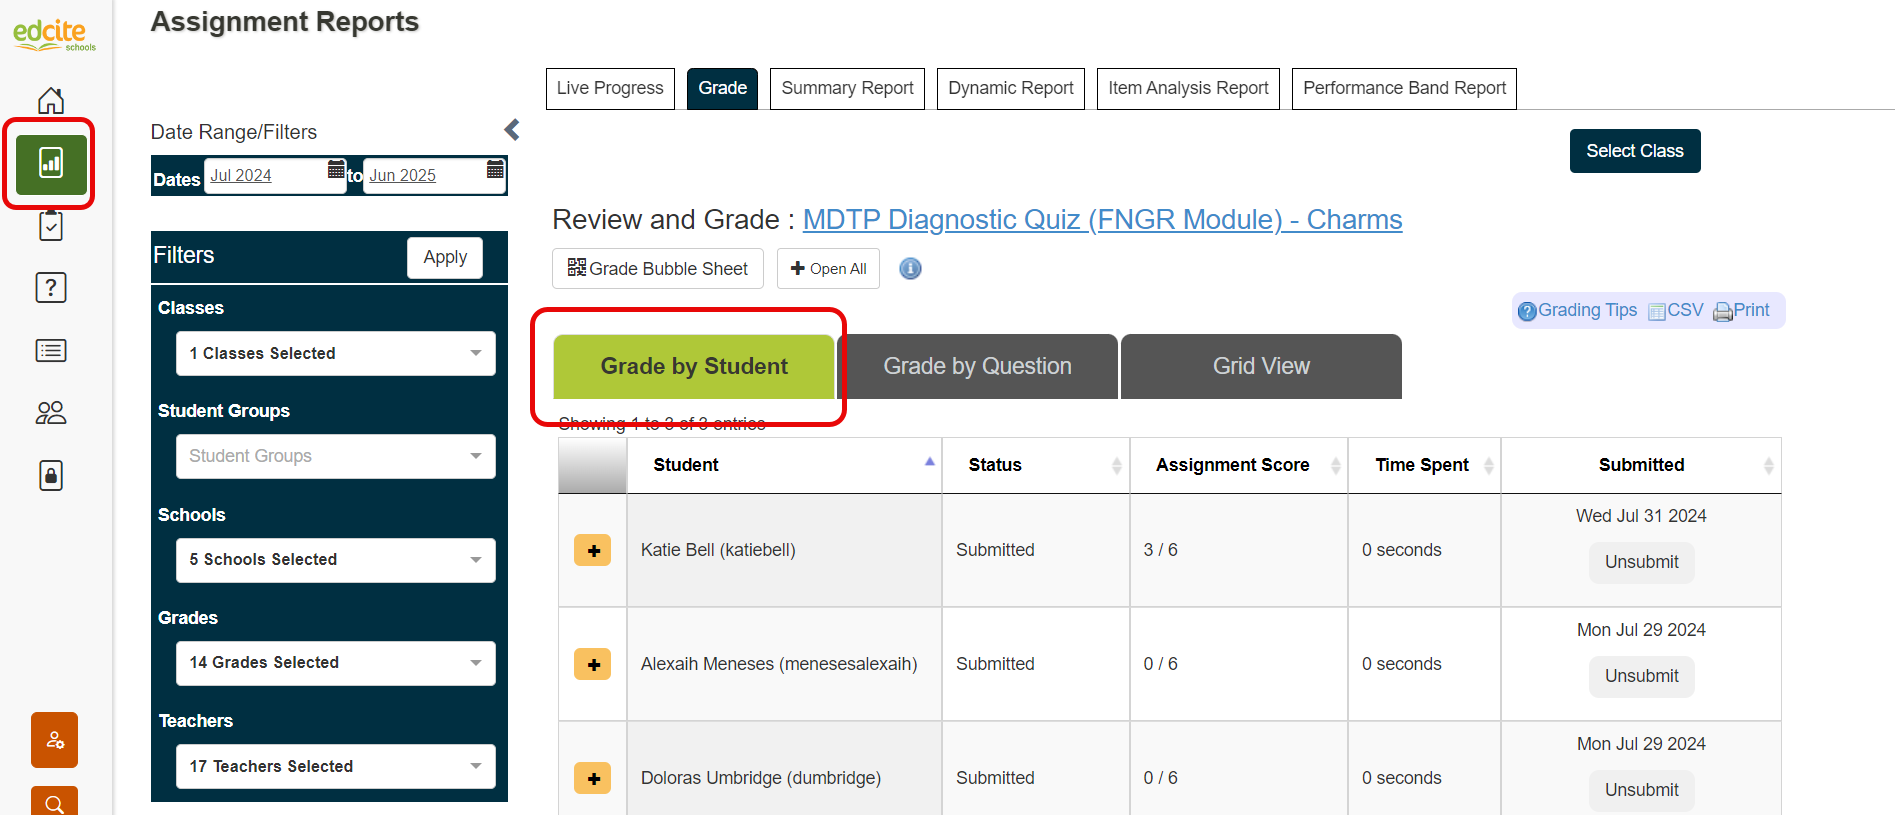The width and height of the screenshot is (1895, 815).
Task: Sort by the Student column
Action: click(x=784, y=465)
